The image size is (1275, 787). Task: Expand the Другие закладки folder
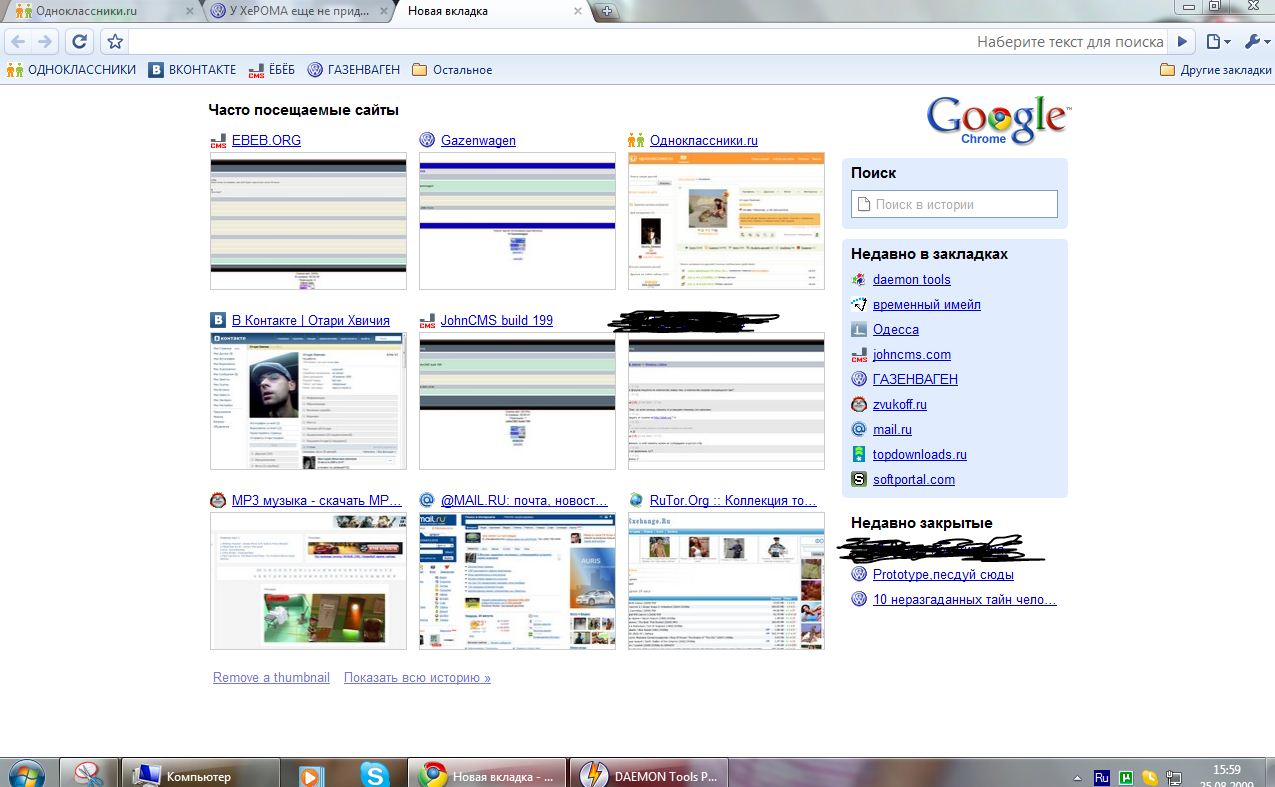point(1216,70)
